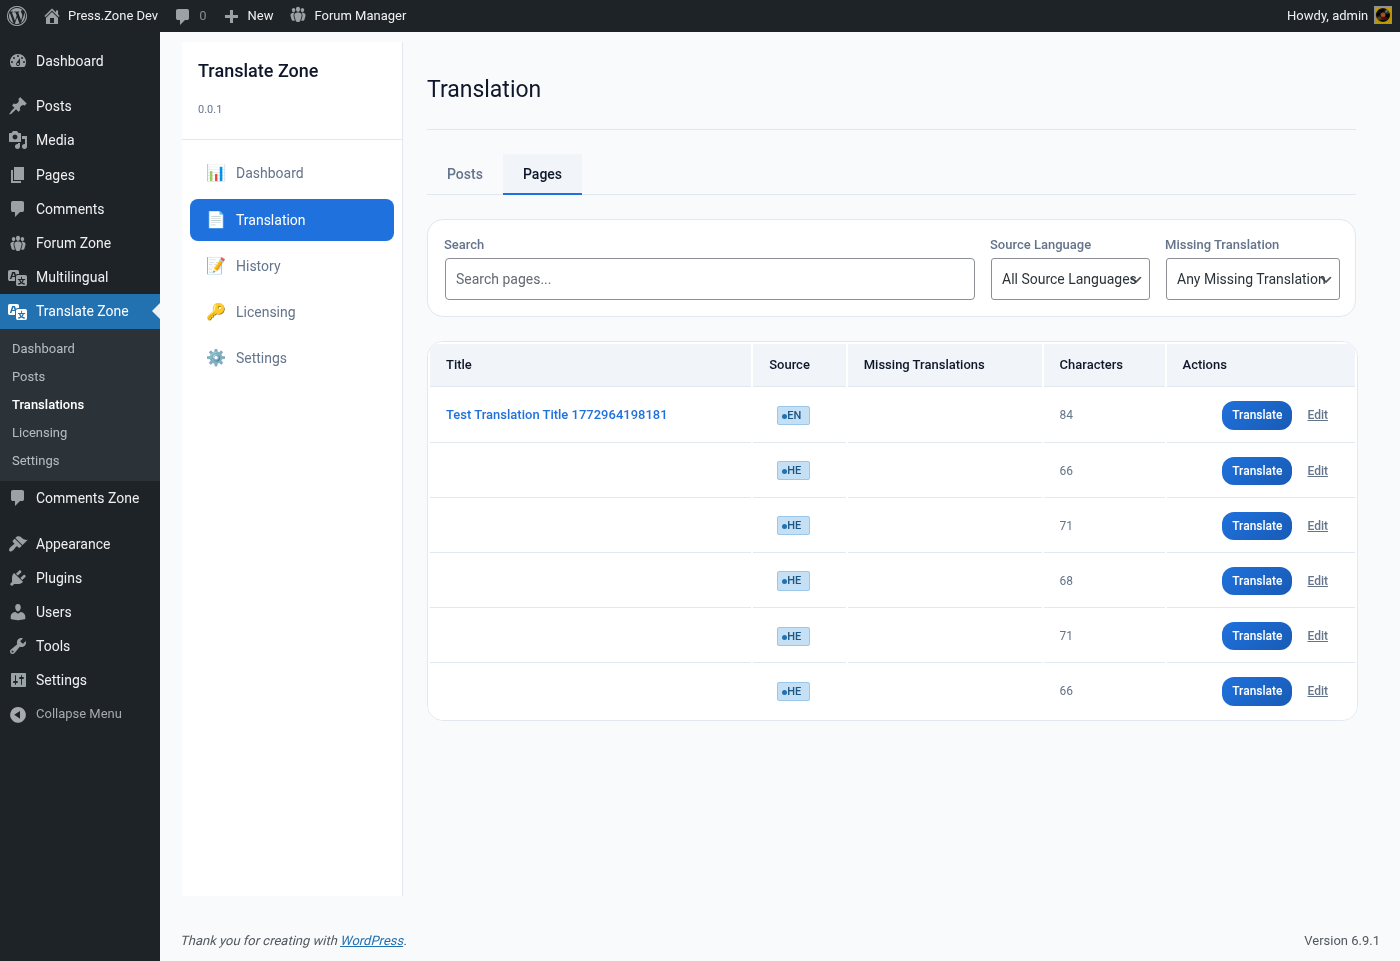Open Test Translation Title 1772964198181 link
Viewport: 1400px width, 961px height.
[x=556, y=415]
